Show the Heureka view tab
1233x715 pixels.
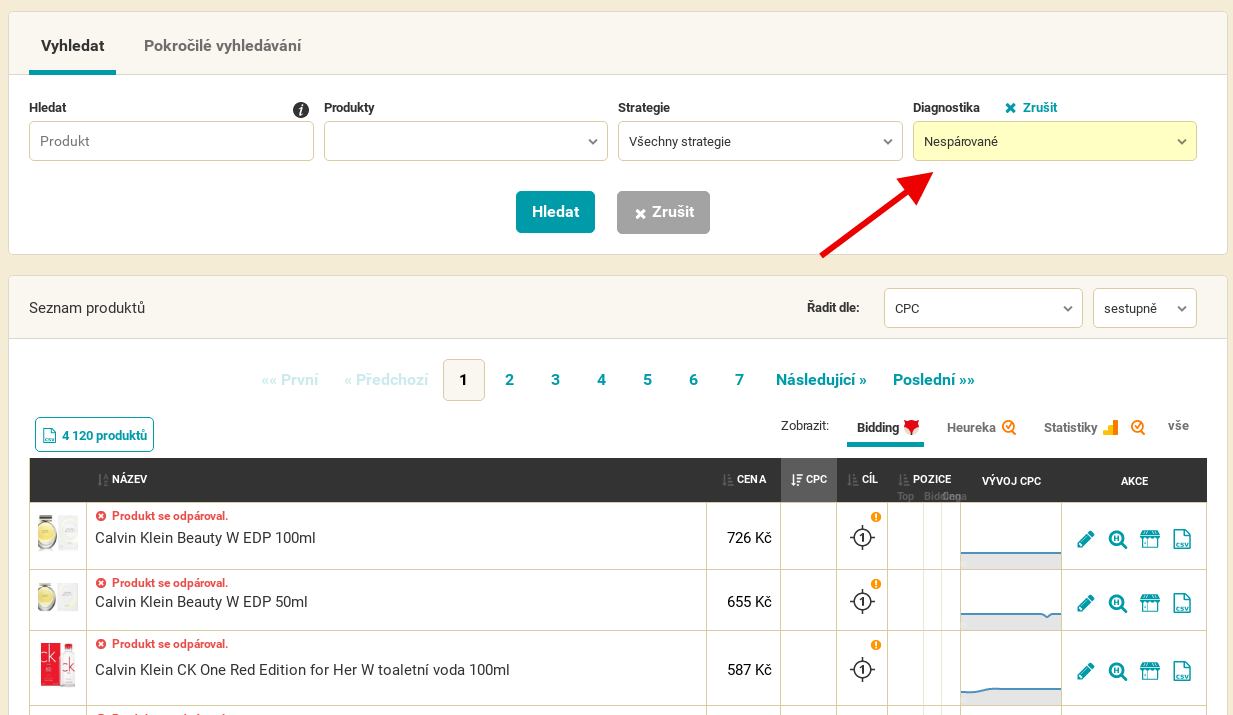pos(981,428)
